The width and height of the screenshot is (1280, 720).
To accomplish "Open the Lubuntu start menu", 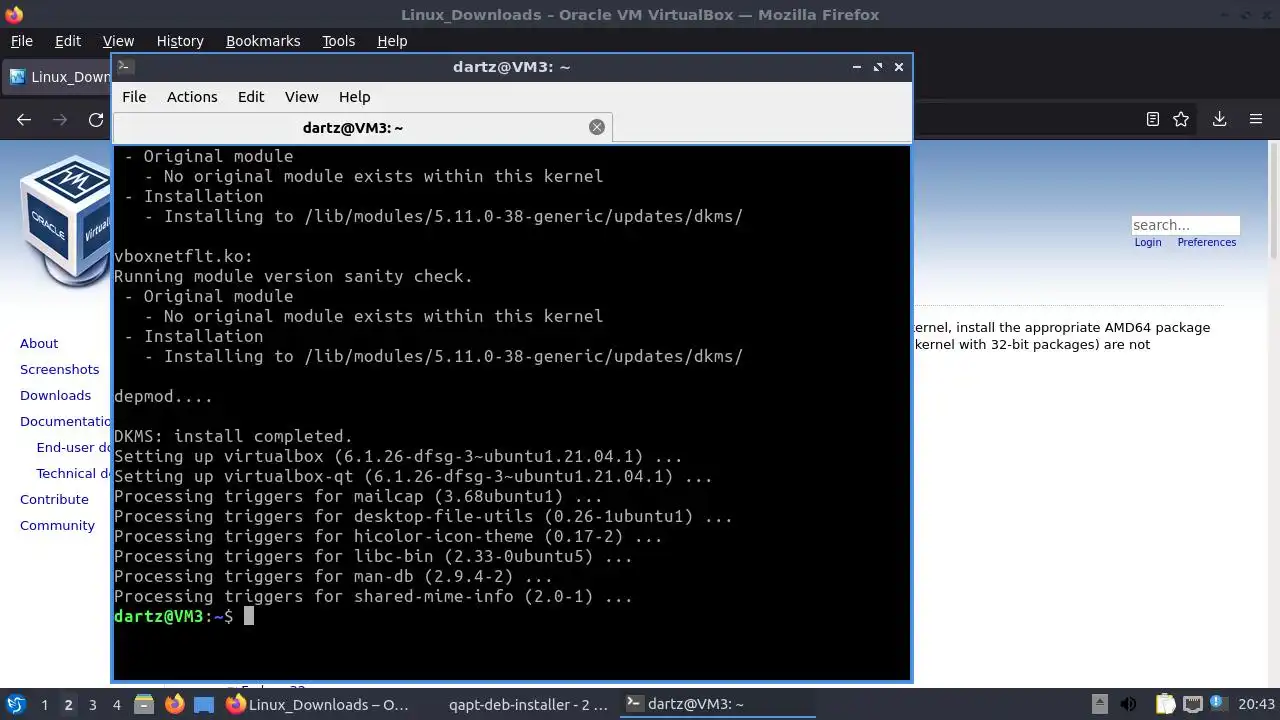I will point(15,704).
